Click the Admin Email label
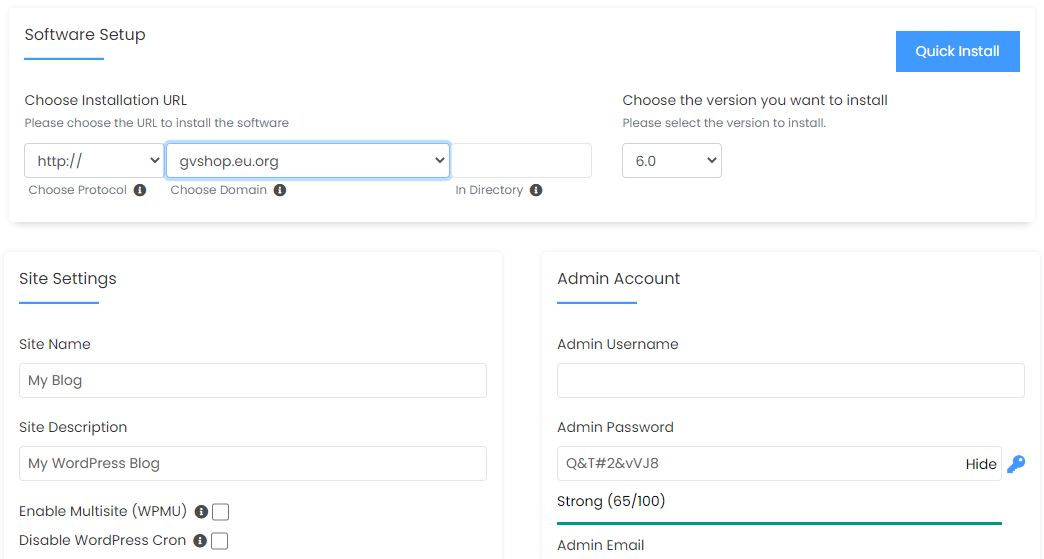This screenshot has width=1044, height=559. click(600, 545)
